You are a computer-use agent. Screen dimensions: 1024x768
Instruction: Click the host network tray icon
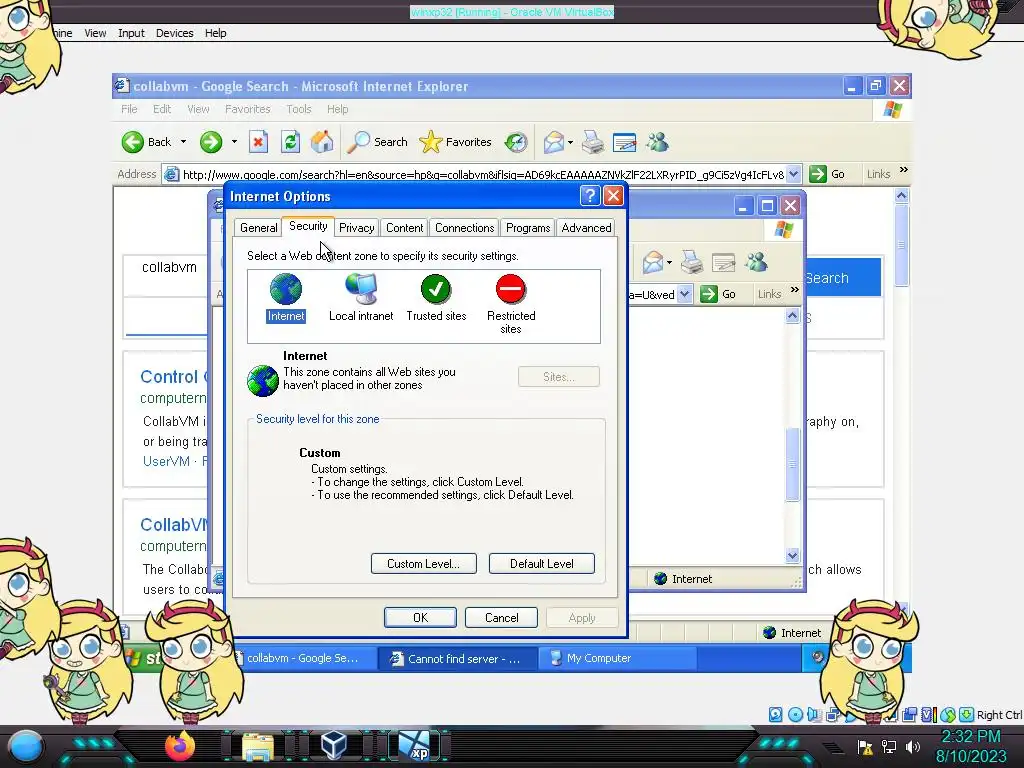(x=889, y=746)
